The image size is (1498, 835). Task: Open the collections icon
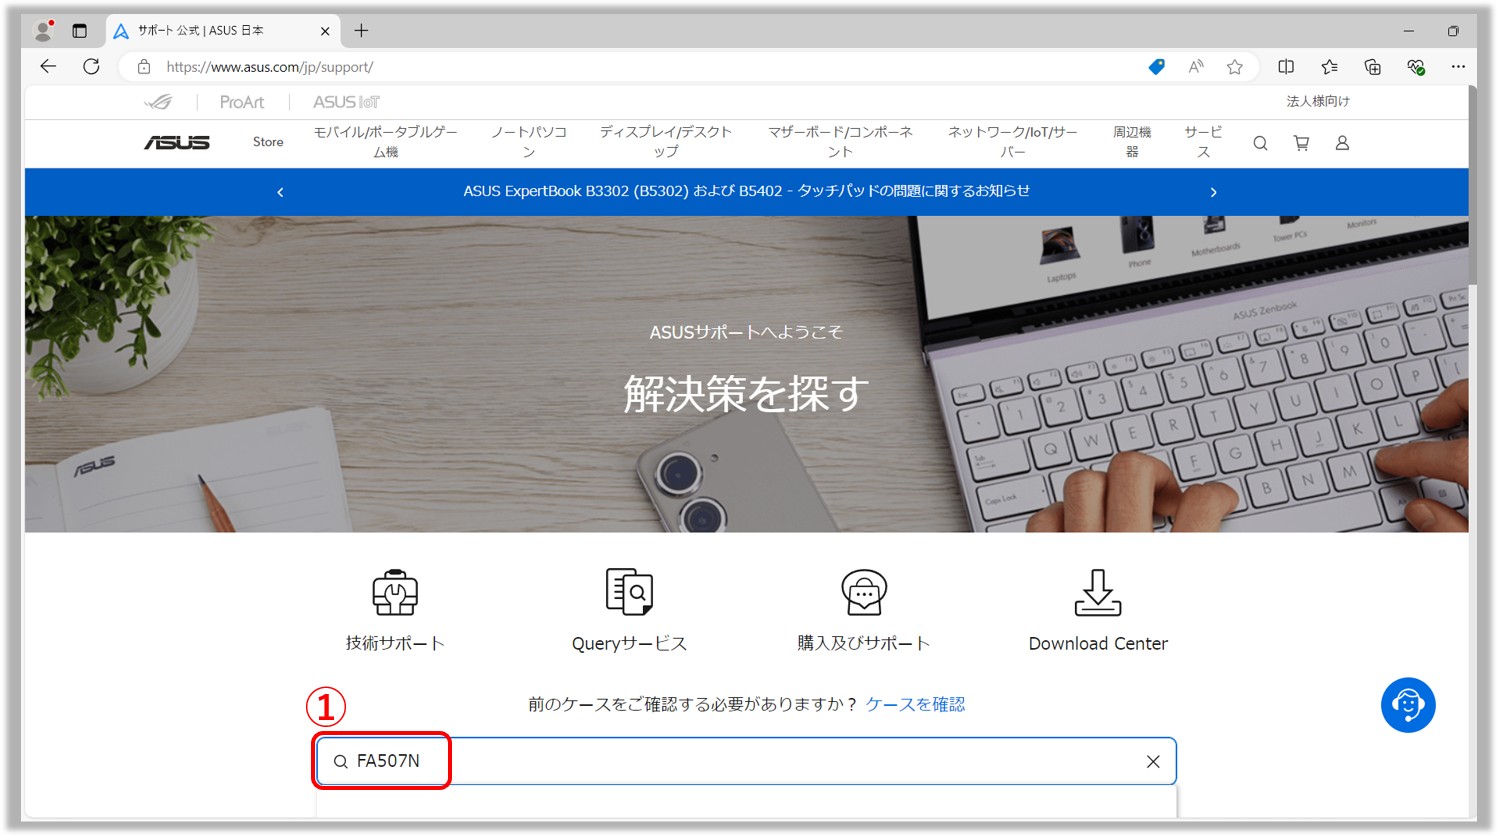point(1373,67)
